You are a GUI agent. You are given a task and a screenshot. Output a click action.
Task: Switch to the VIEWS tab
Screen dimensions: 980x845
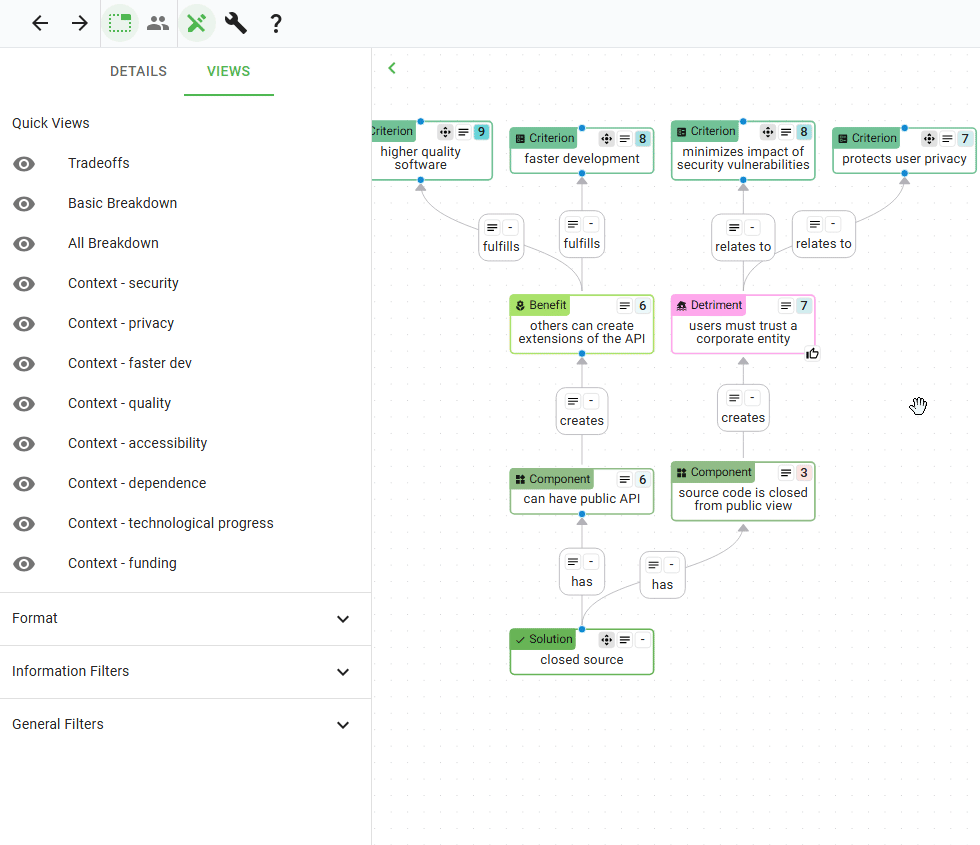[x=229, y=71]
